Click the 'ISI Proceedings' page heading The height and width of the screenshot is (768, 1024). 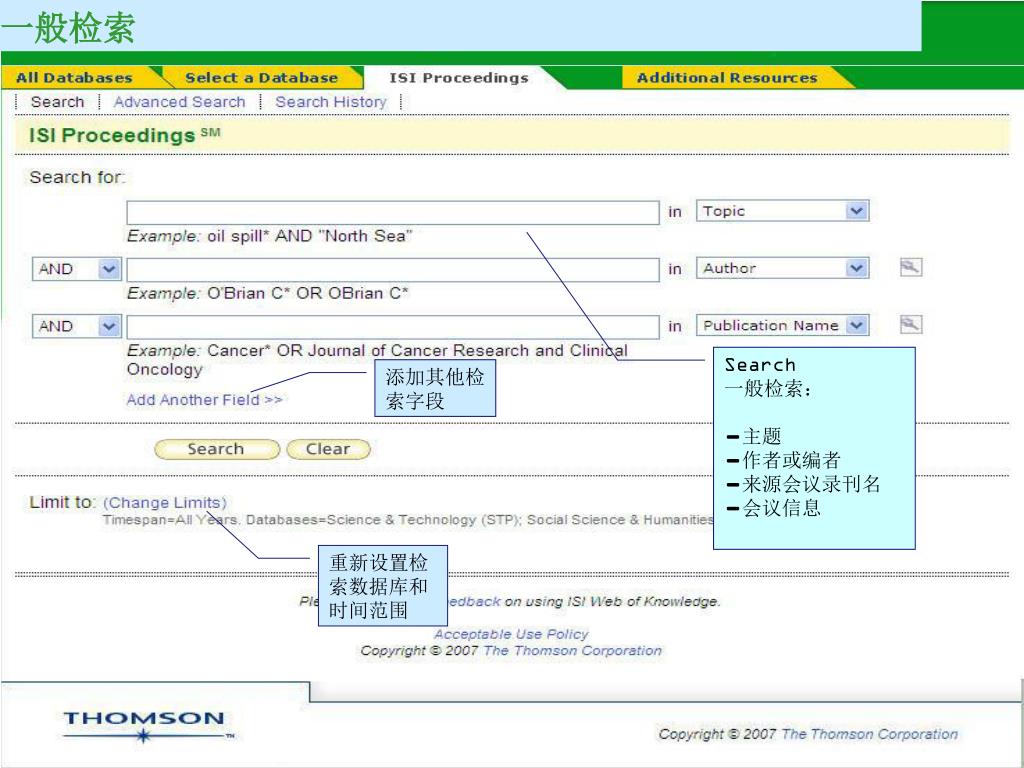[124, 135]
